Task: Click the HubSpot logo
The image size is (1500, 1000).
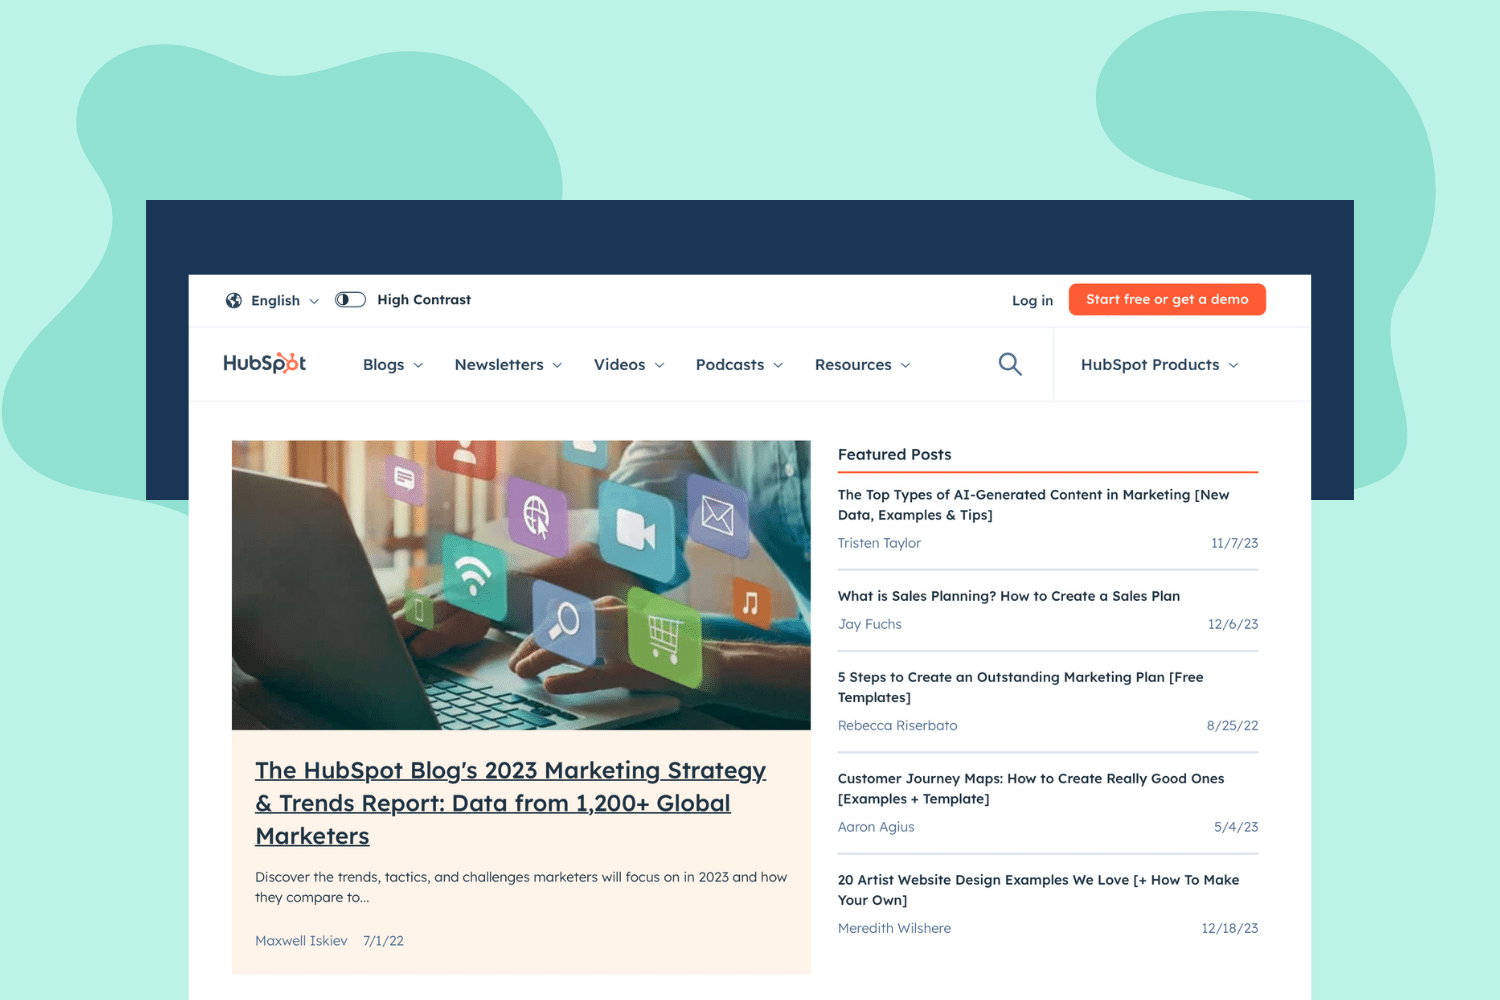Action: (x=264, y=364)
